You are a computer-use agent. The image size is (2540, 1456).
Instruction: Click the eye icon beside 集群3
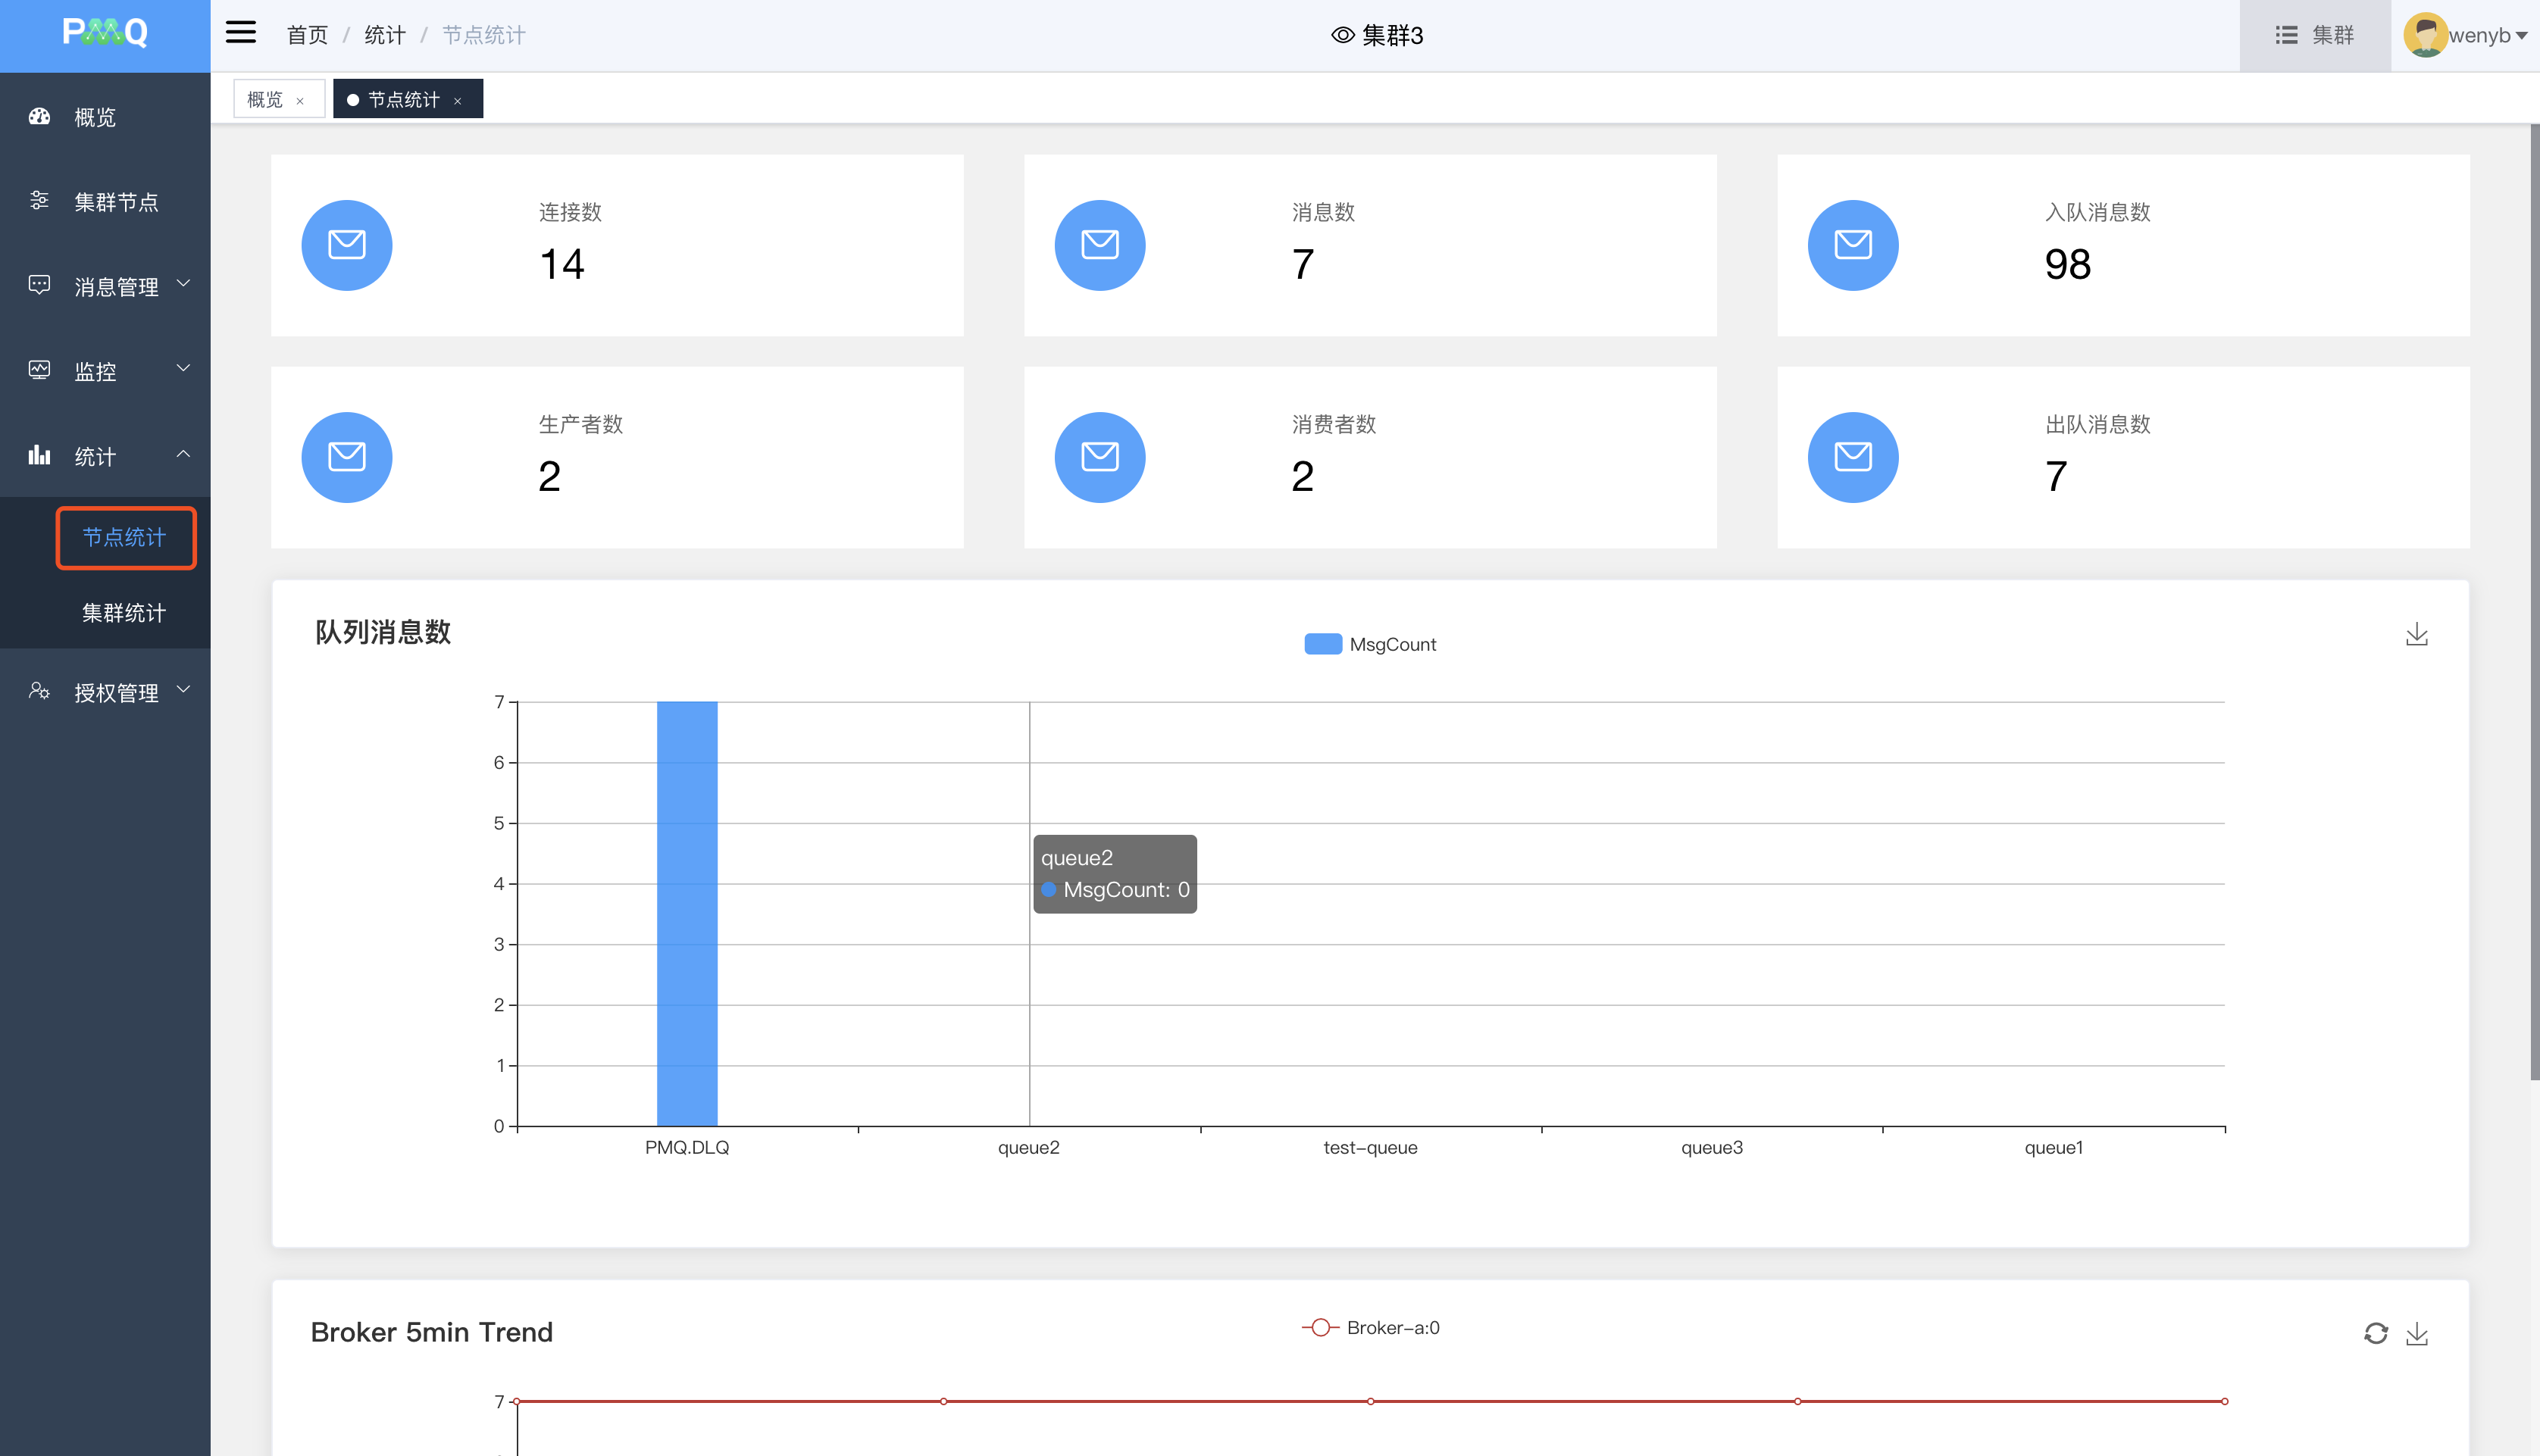click(x=1342, y=35)
